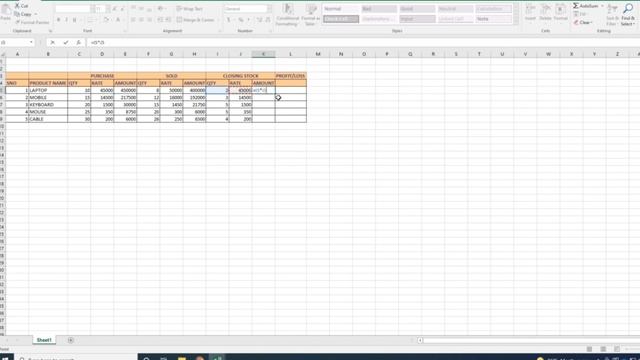Screen dimensions: 640x360
Task: Confirm formula with the checkmark icon
Action: (65, 42)
